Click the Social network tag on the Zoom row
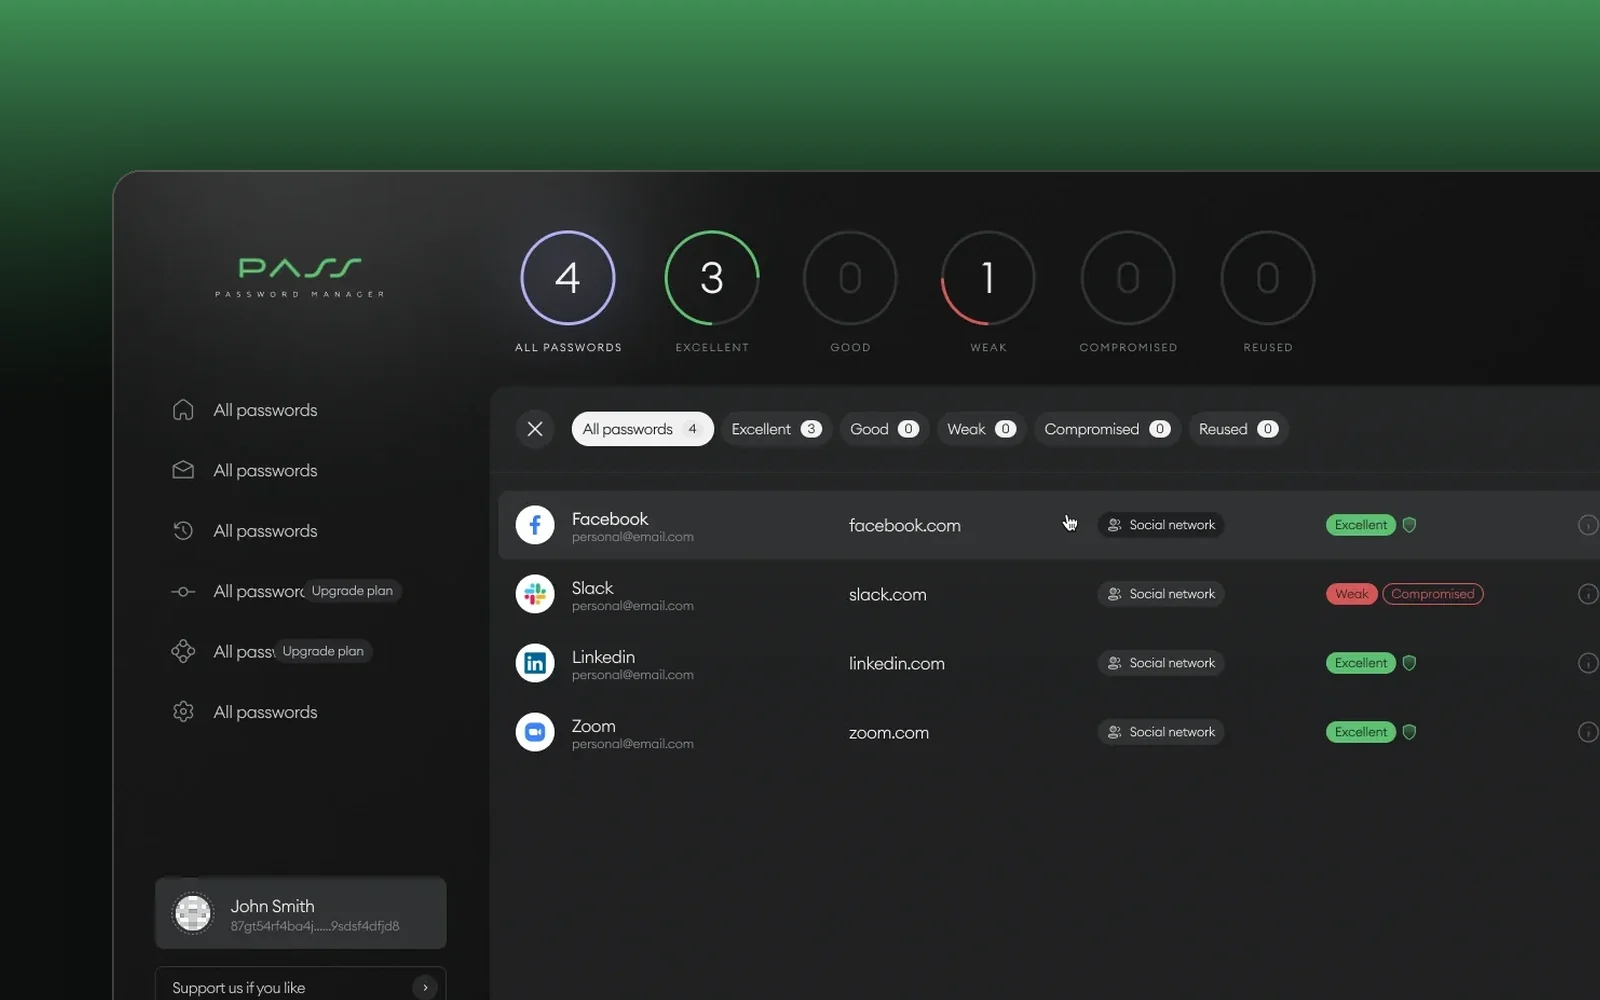Screen dimensions: 1600x1000 point(1161,732)
